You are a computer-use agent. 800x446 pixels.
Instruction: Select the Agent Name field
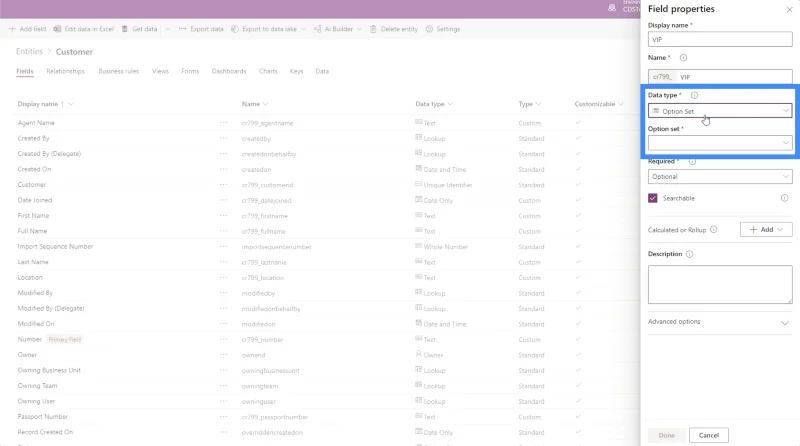coord(36,123)
